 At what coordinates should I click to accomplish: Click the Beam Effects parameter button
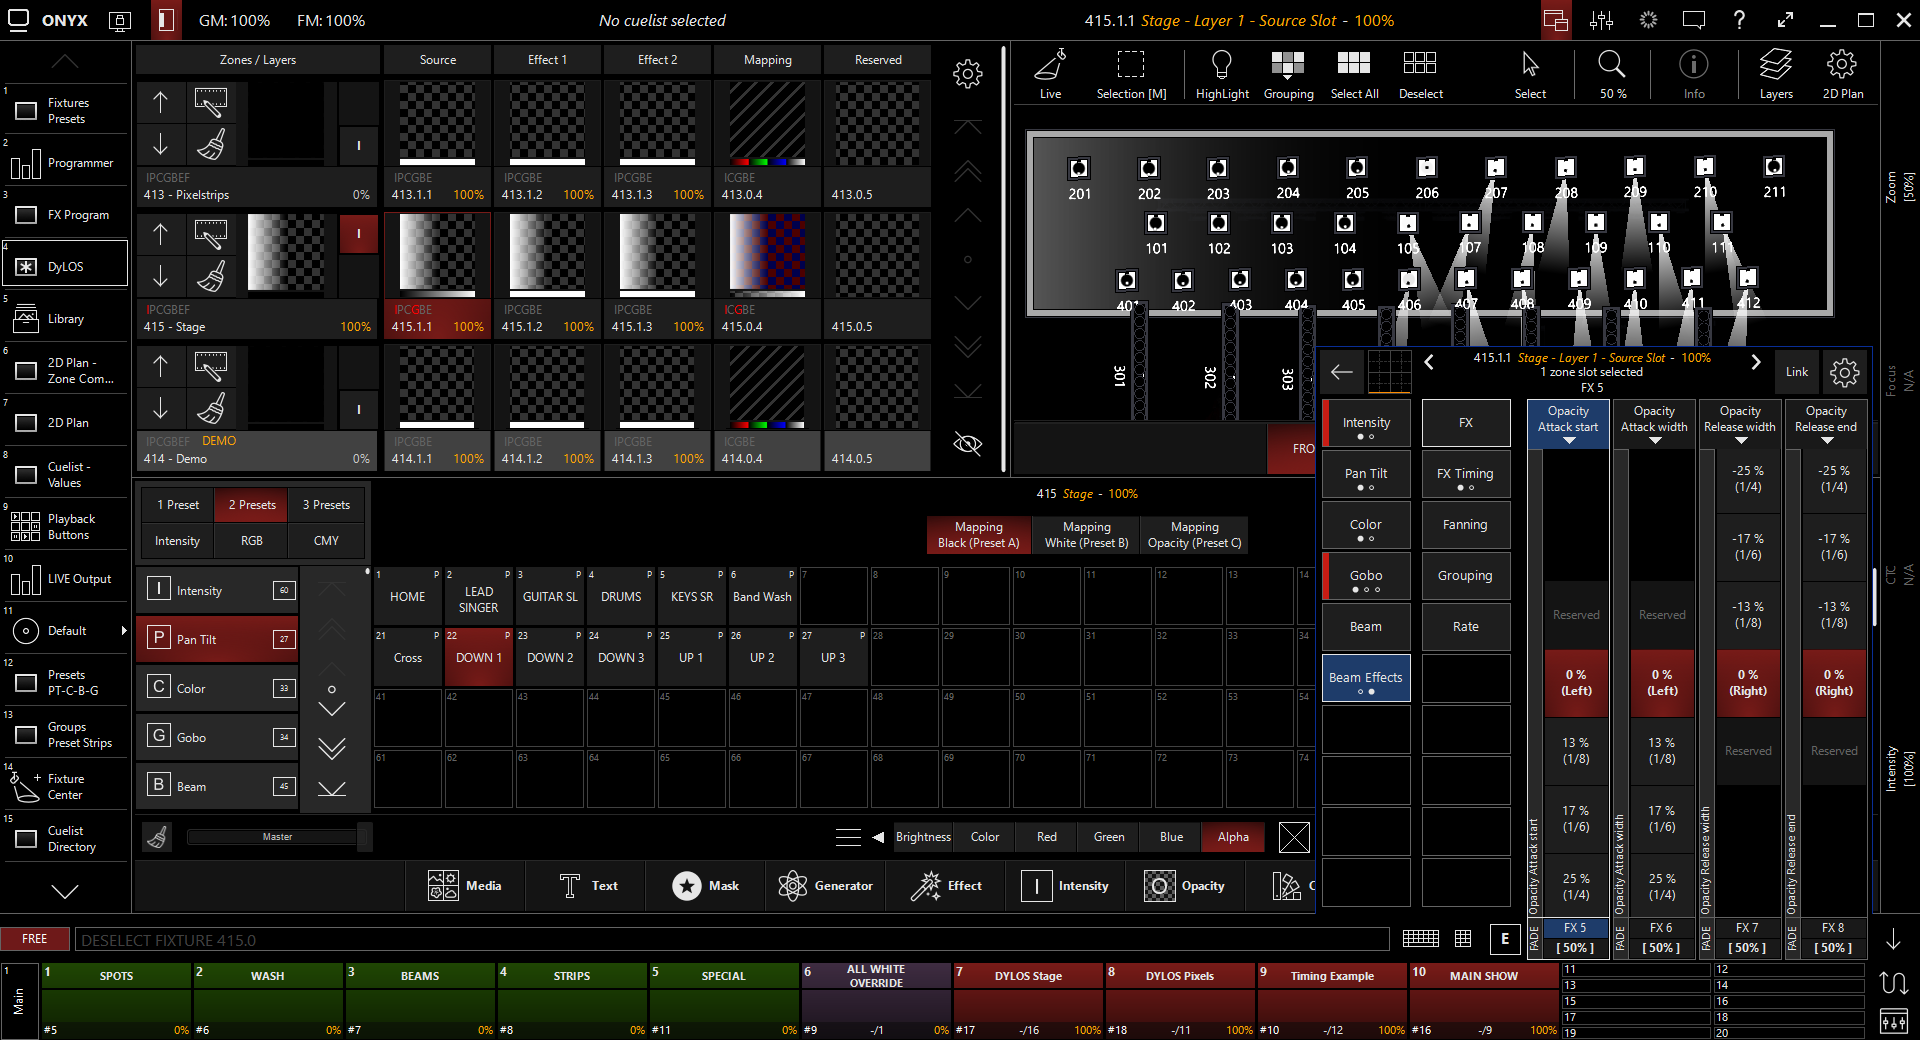1366,678
